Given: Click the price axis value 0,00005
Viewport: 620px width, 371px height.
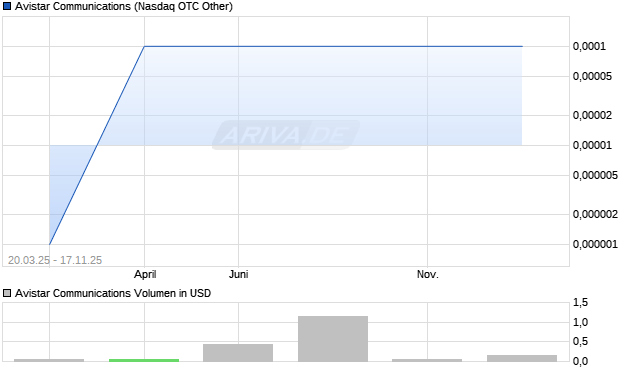Looking at the screenshot, I should coord(592,76).
